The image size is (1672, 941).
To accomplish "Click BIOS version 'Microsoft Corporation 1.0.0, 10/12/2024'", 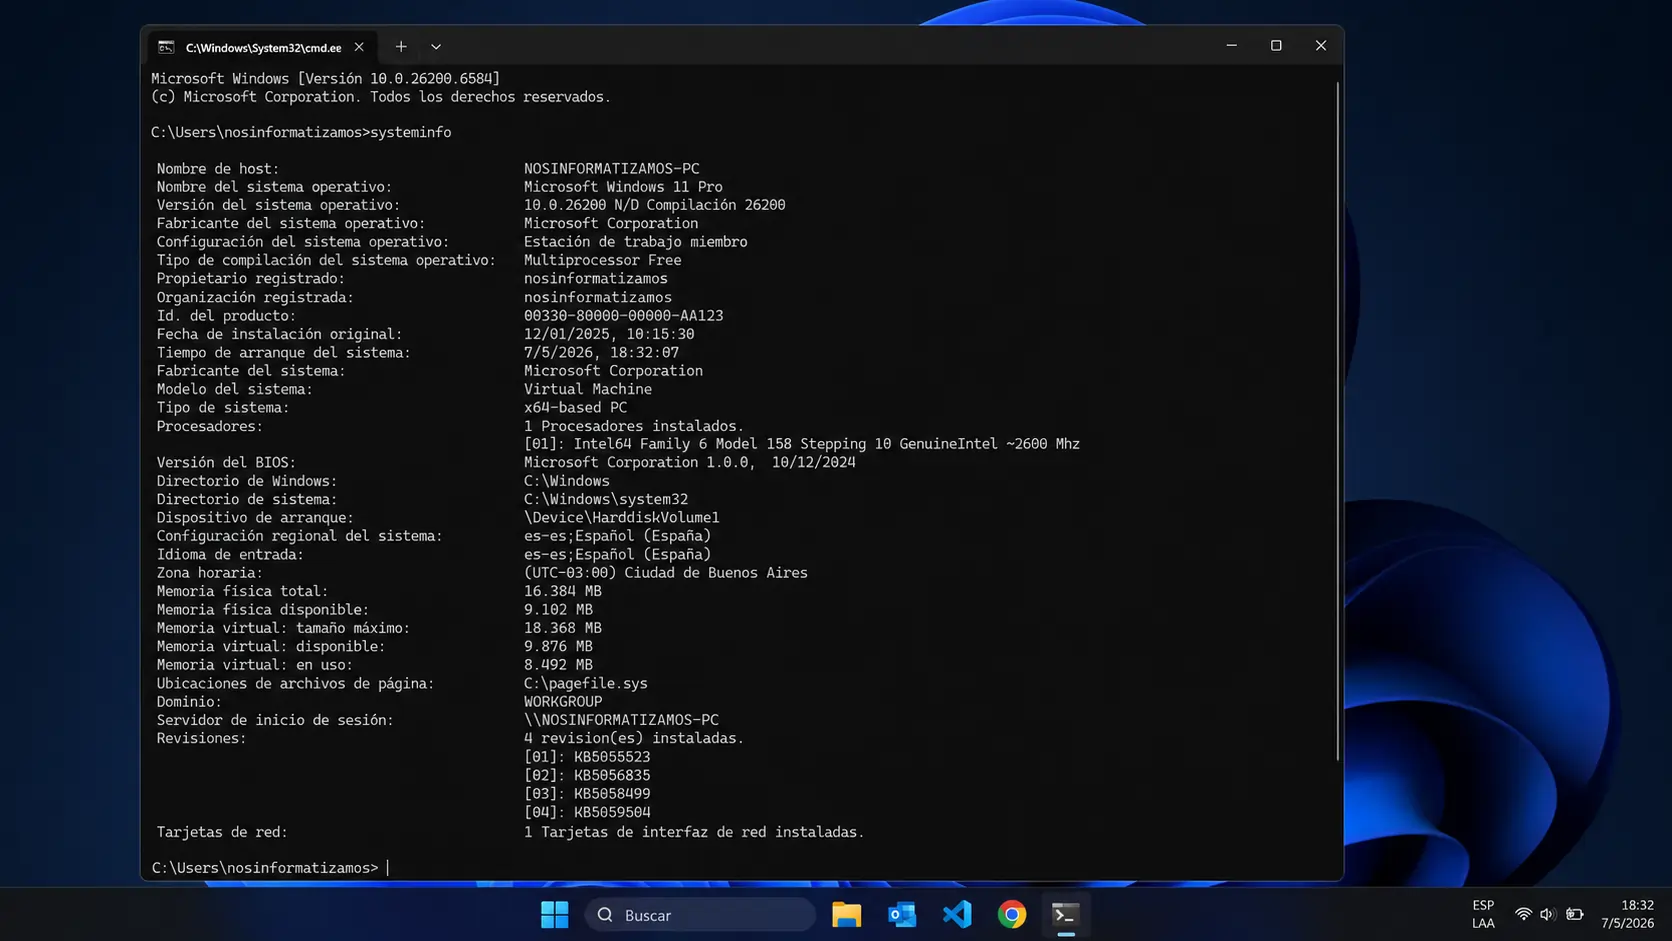I will tap(690, 463).
